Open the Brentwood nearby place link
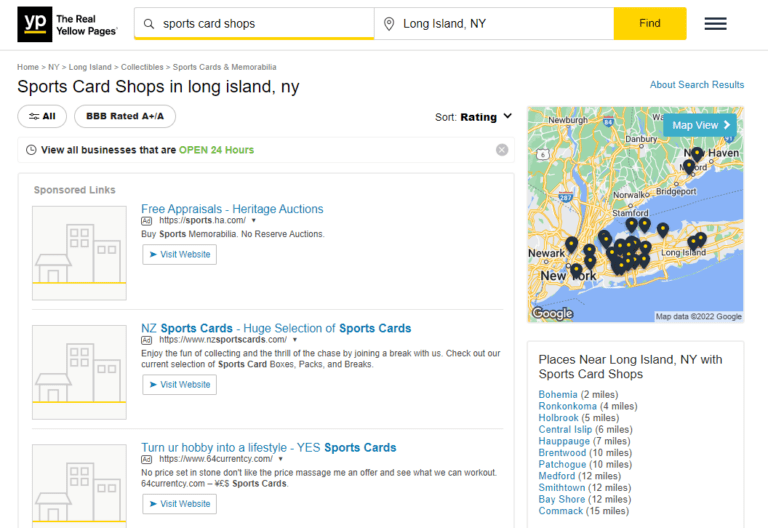This screenshot has height=528, width=768. [562, 453]
